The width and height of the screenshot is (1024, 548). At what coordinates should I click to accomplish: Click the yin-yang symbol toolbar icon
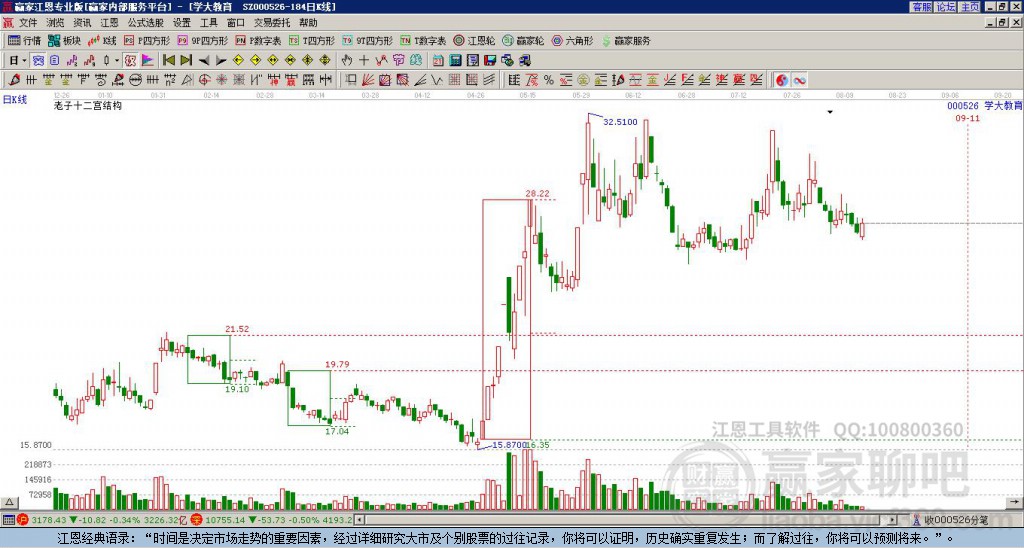click(x=782, y=80)
